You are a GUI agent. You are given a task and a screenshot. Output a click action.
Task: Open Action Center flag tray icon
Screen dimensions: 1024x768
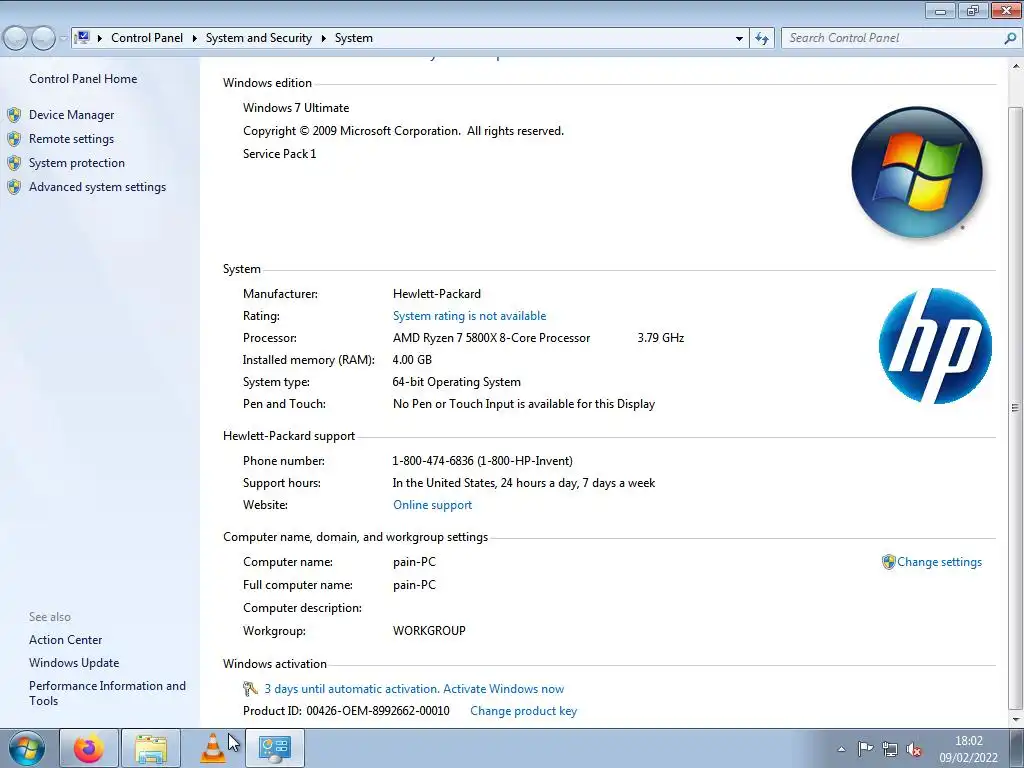865,749
